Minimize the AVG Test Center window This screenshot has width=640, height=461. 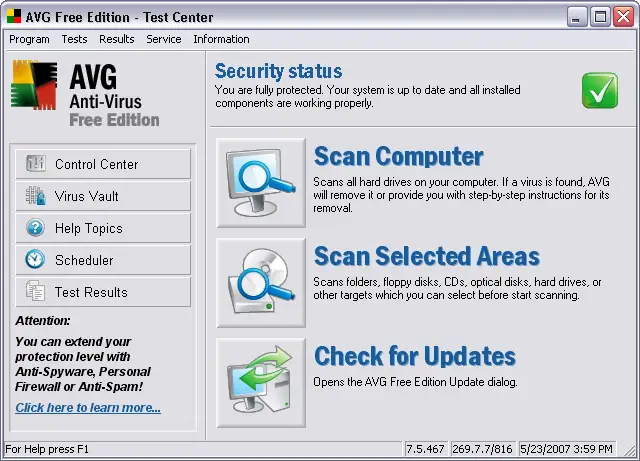coord(576,17)
